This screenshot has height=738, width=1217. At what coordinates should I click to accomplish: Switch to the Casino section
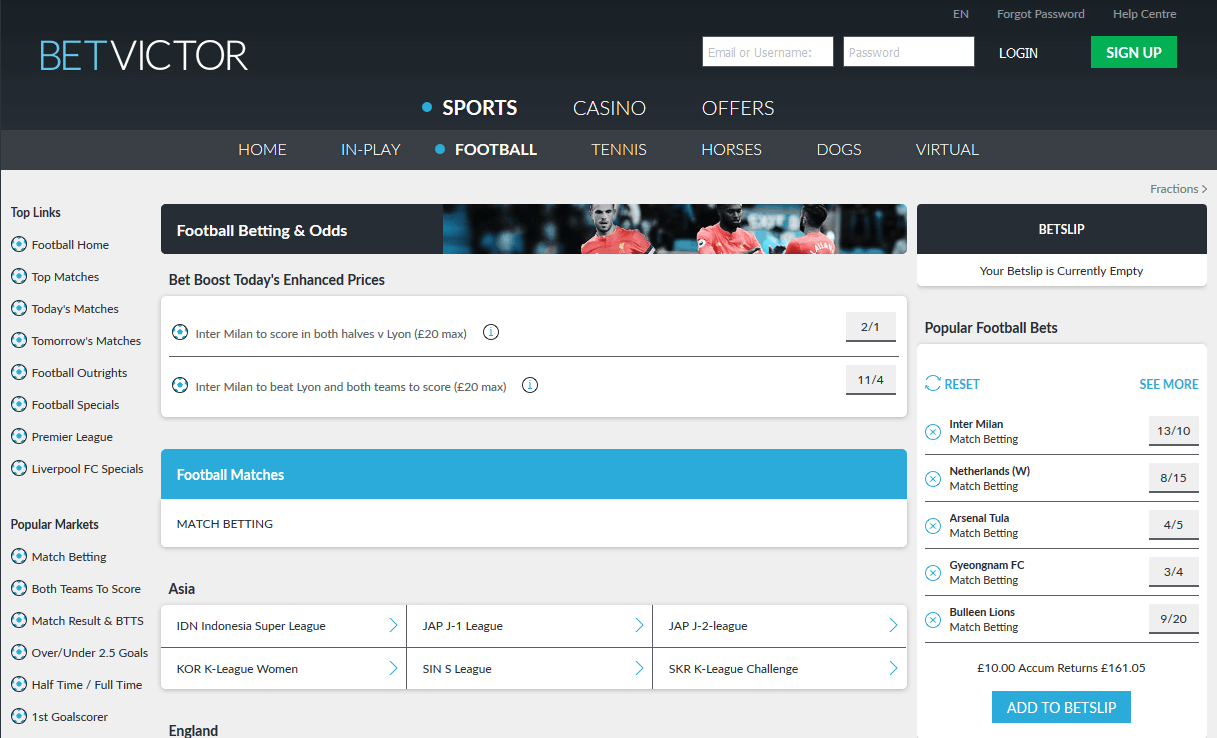(x=609, y=108)
